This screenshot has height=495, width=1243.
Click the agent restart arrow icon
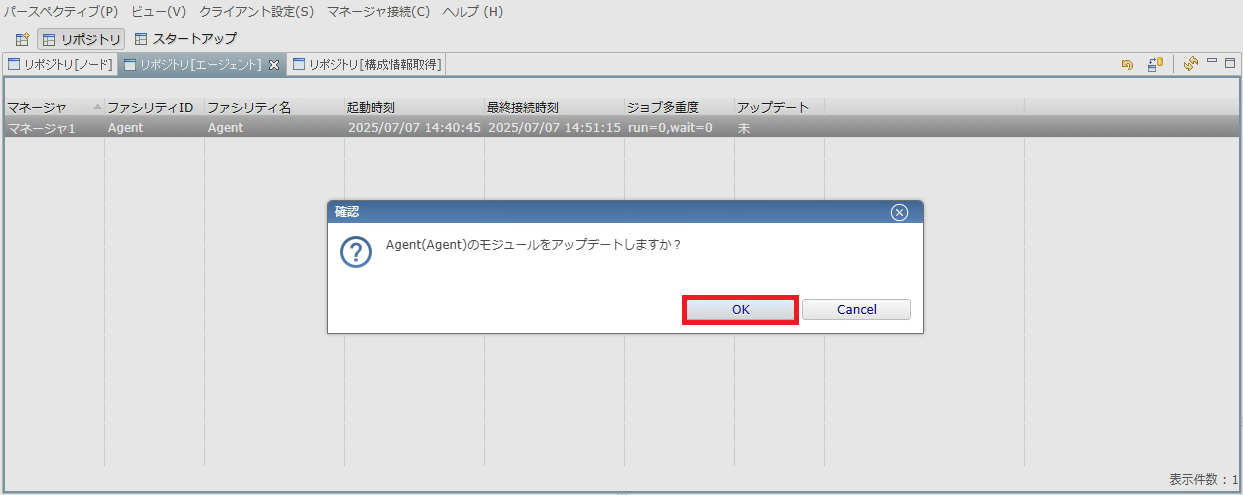tap(1127, 64)
